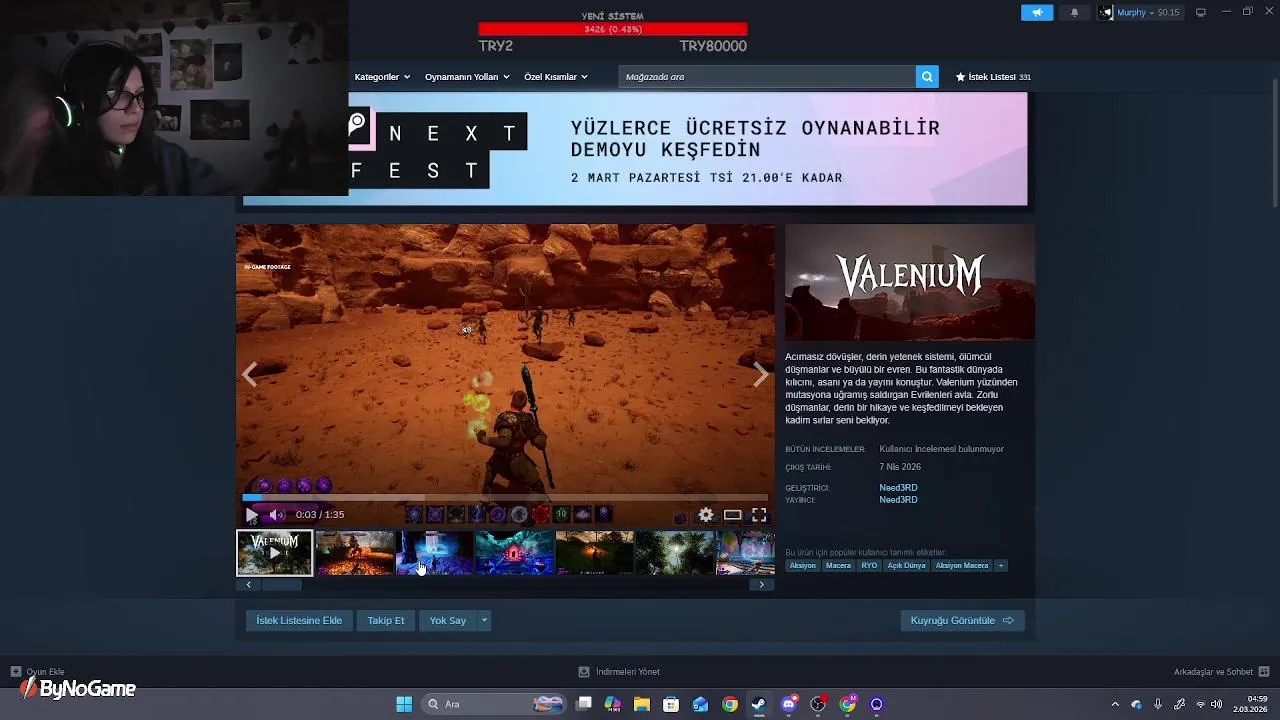This screenshot has width=1280, height=720.
Task: Click the Valenium game logo image
Action: tap(910, 282)
